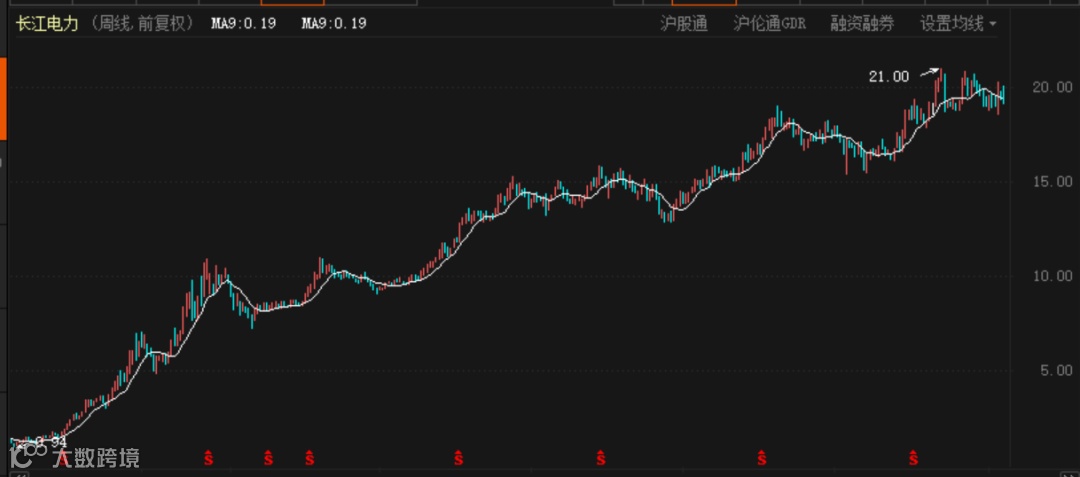Click the 10.00 price axis label
Image resolution: width=1080 pixels, height=477 pixels.
pyautogui.click(x=1052, y=275)
